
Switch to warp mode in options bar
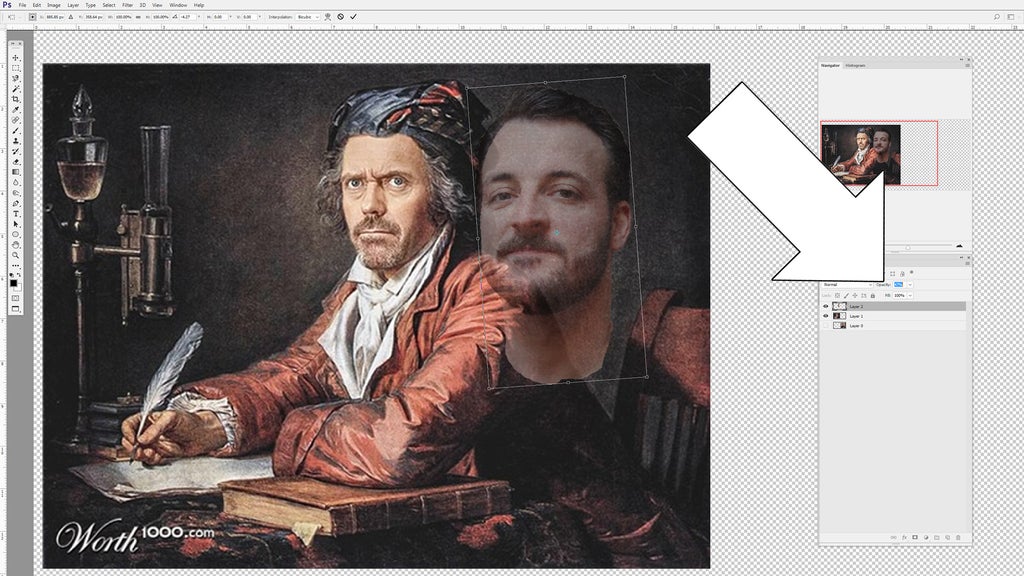coord(328,17)
